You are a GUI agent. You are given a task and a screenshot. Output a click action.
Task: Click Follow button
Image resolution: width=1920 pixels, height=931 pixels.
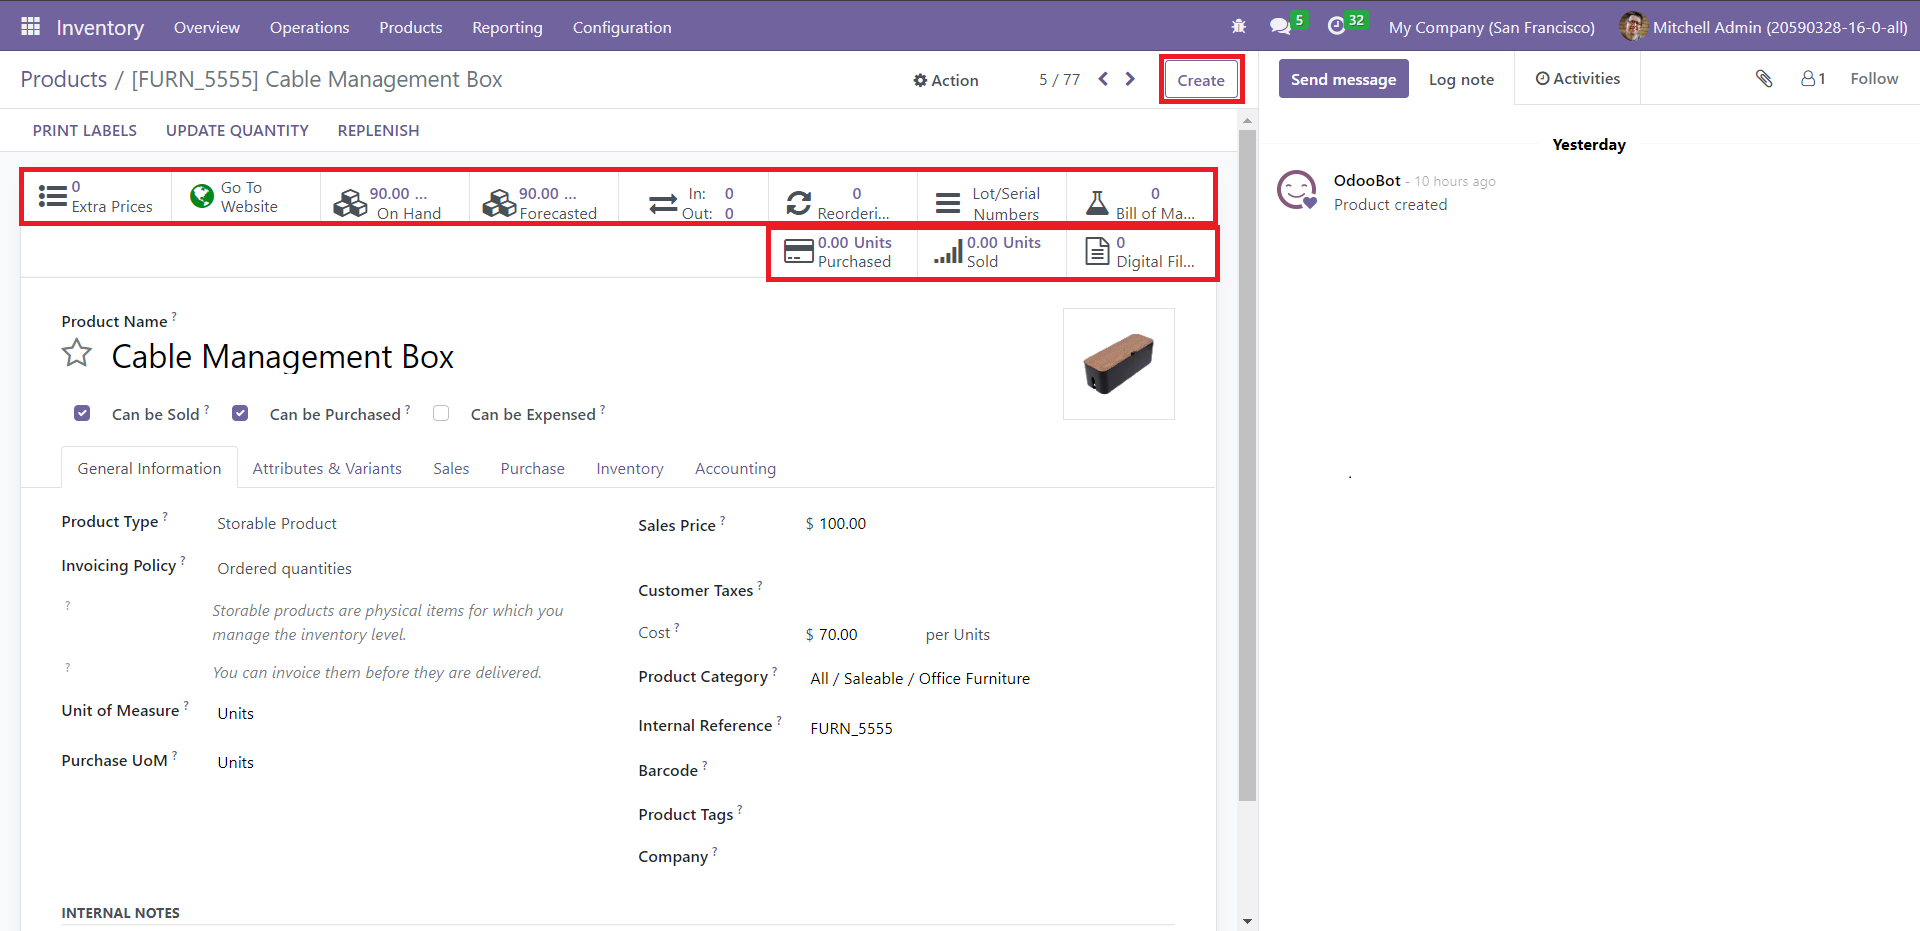[1874, 78]
